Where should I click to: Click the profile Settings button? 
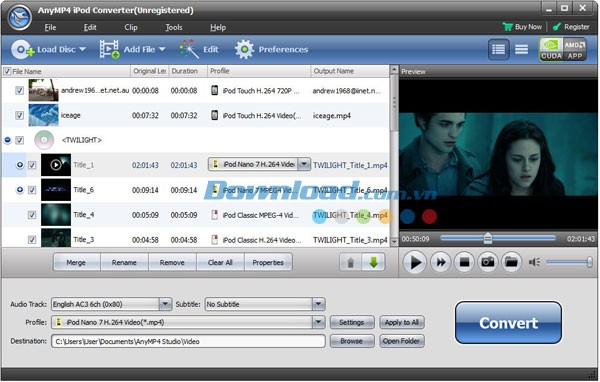[351, 322]
